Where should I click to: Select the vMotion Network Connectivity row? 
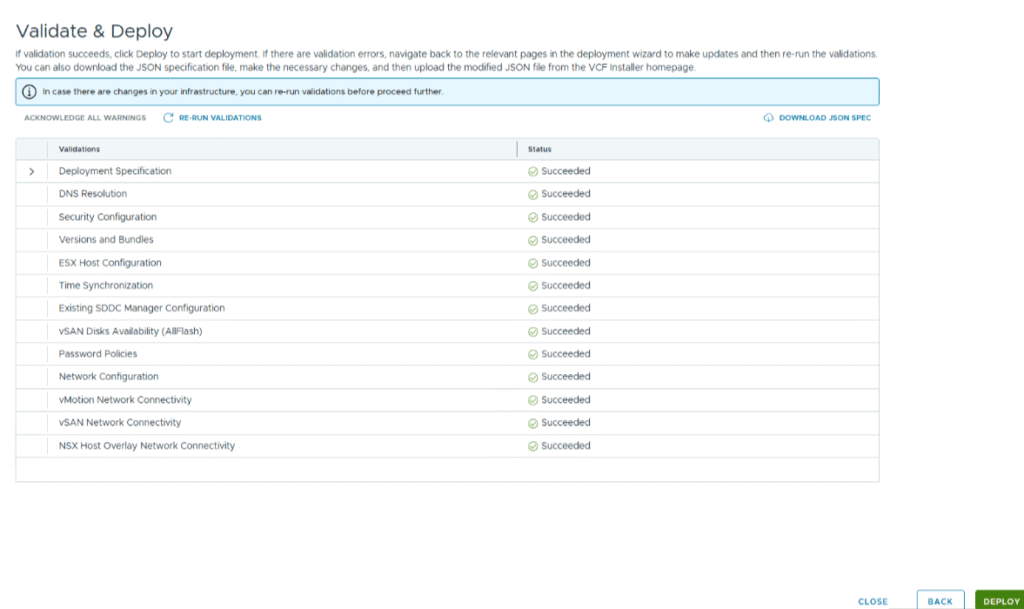pyautogui.click(x=125, y=400)
